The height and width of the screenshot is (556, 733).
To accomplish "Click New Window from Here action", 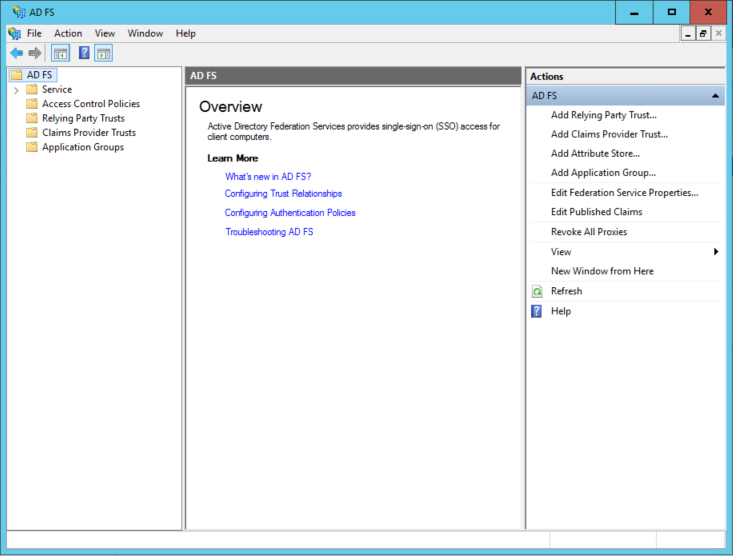I will point(602,271).
